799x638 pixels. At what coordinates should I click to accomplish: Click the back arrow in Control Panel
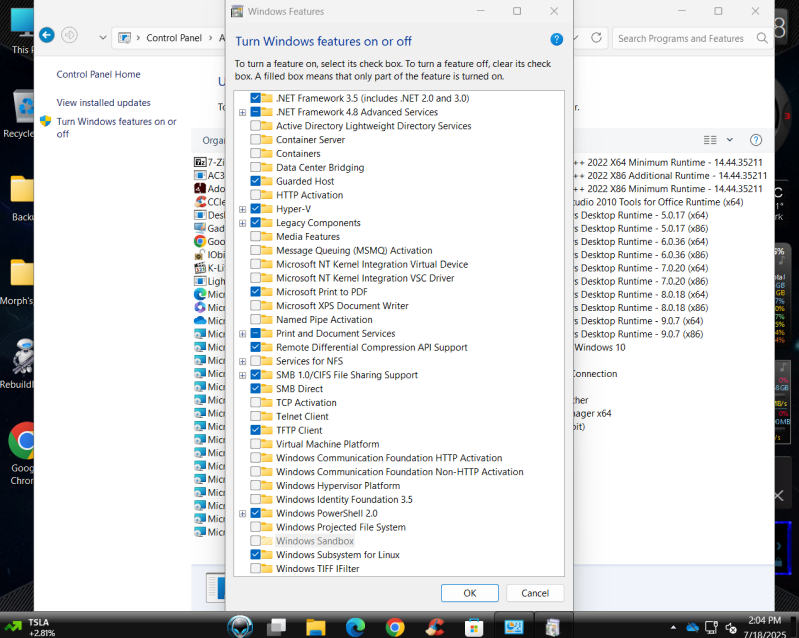tap(47, 35)
